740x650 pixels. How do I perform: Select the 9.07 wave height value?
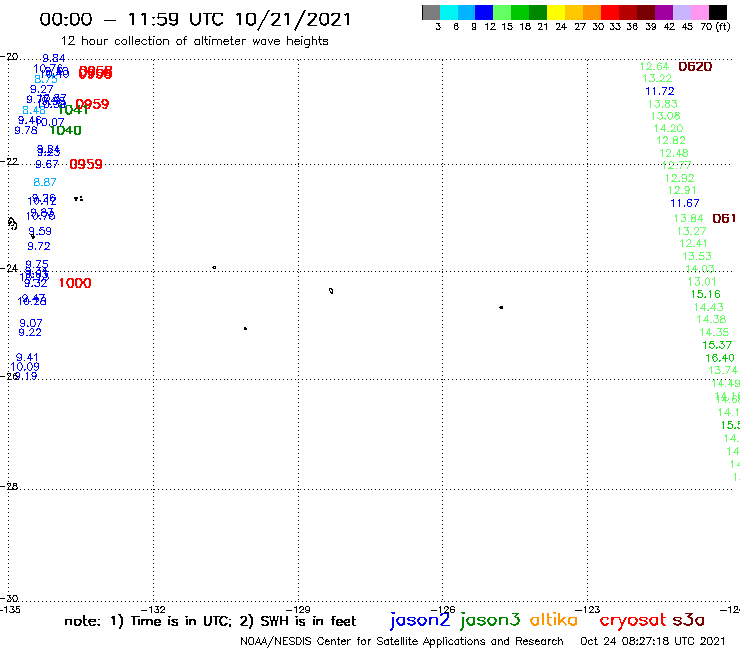31,323
